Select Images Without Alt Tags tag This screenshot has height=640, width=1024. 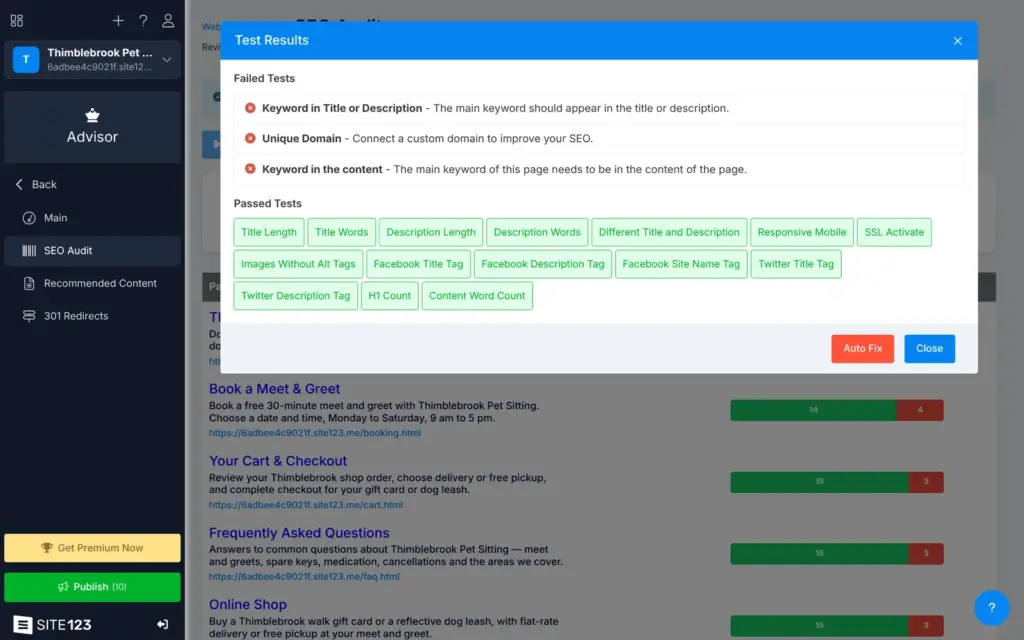pyautogui.click(x=298, y=264)
